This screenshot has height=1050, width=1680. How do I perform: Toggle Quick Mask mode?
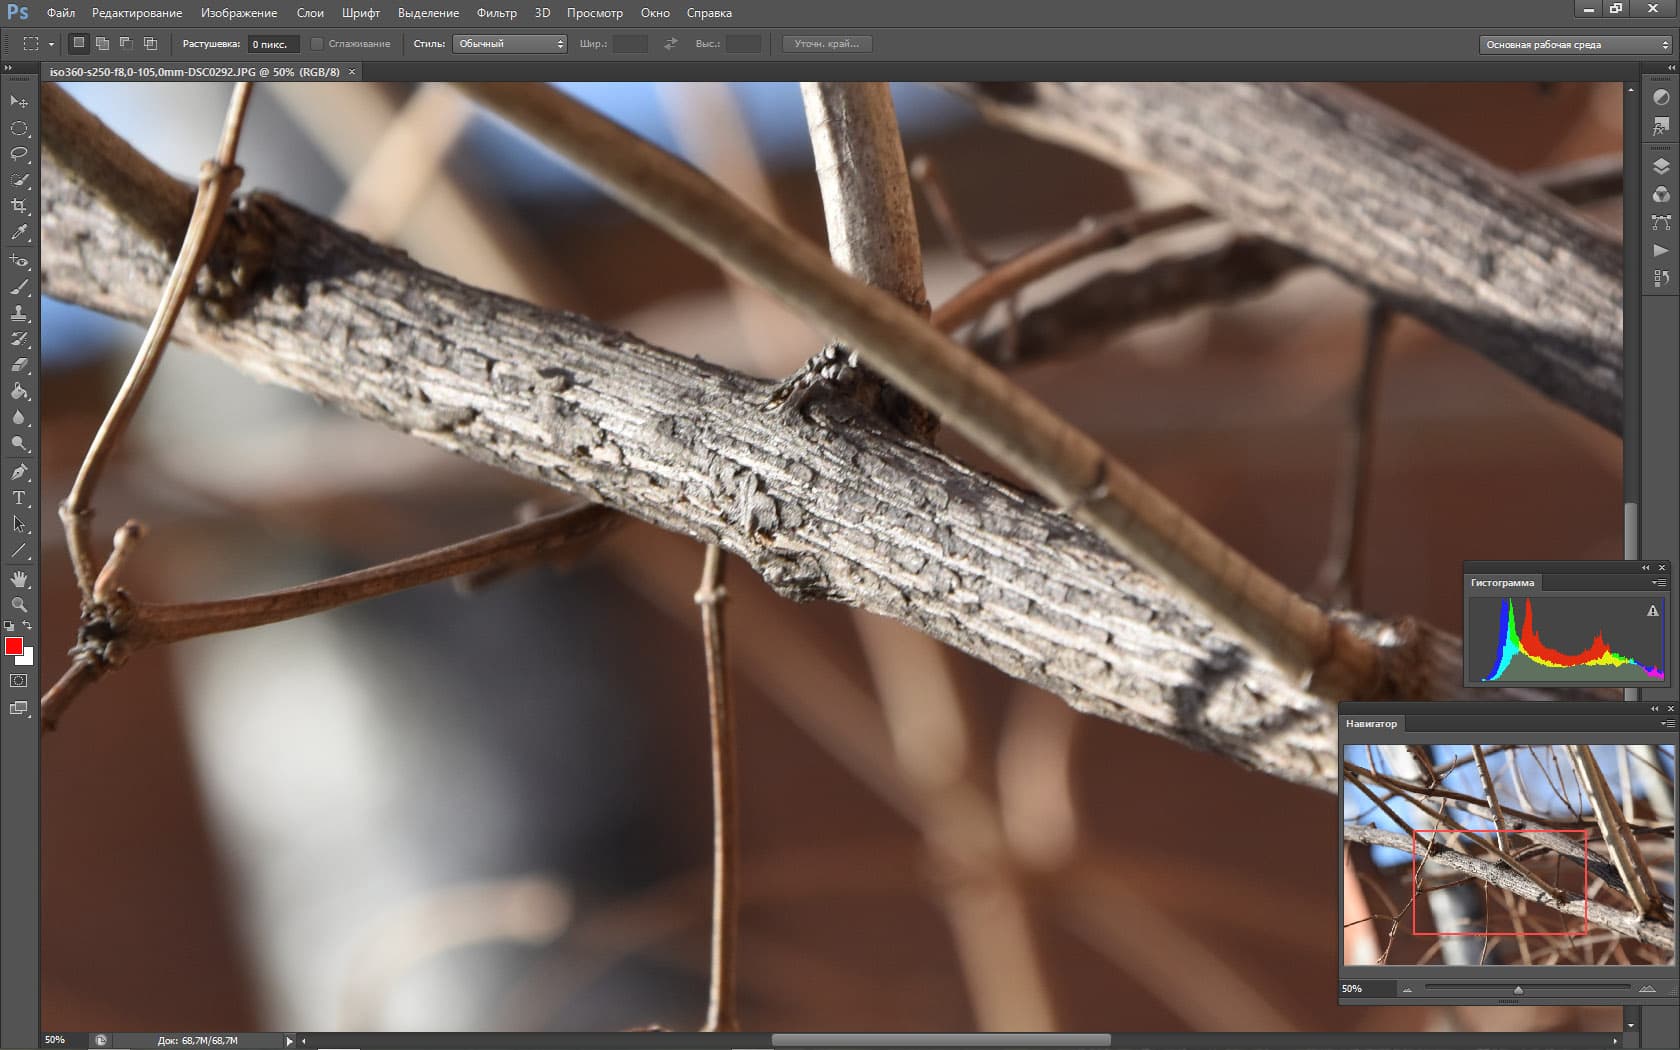pos(19,681)
